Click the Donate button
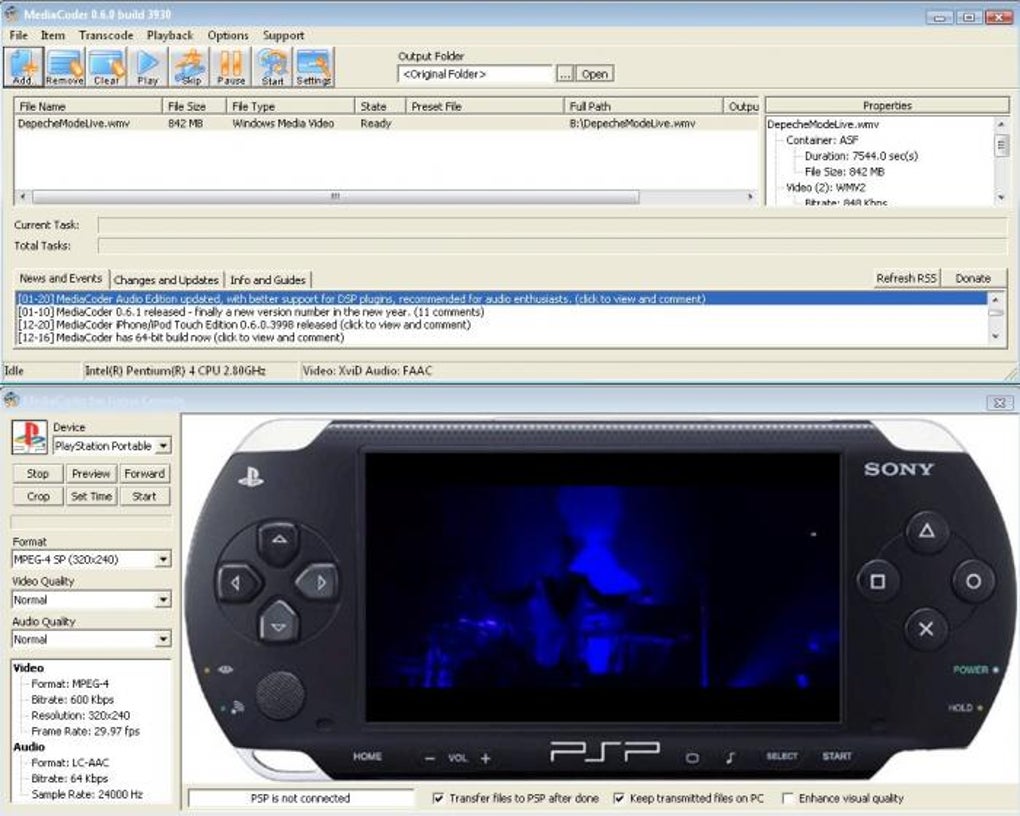1020x816 pixels. [x=973, y=278]
